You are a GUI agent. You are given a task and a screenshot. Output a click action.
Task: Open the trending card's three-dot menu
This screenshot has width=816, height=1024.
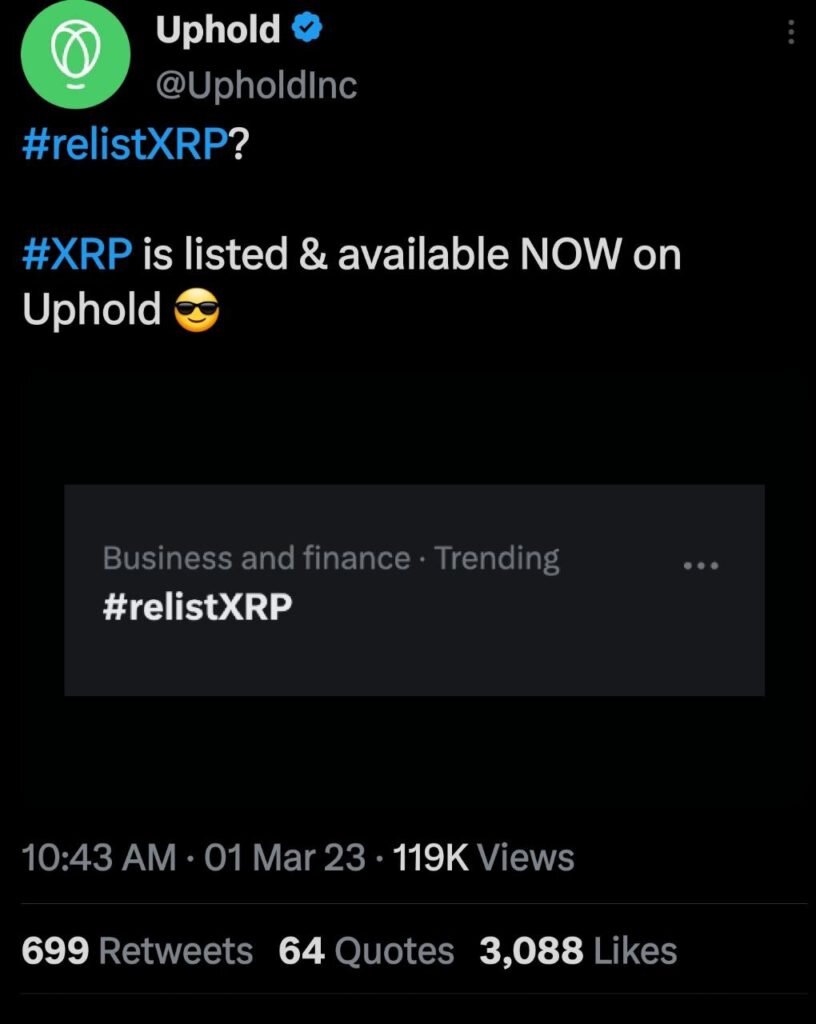(x=700, y=565)
